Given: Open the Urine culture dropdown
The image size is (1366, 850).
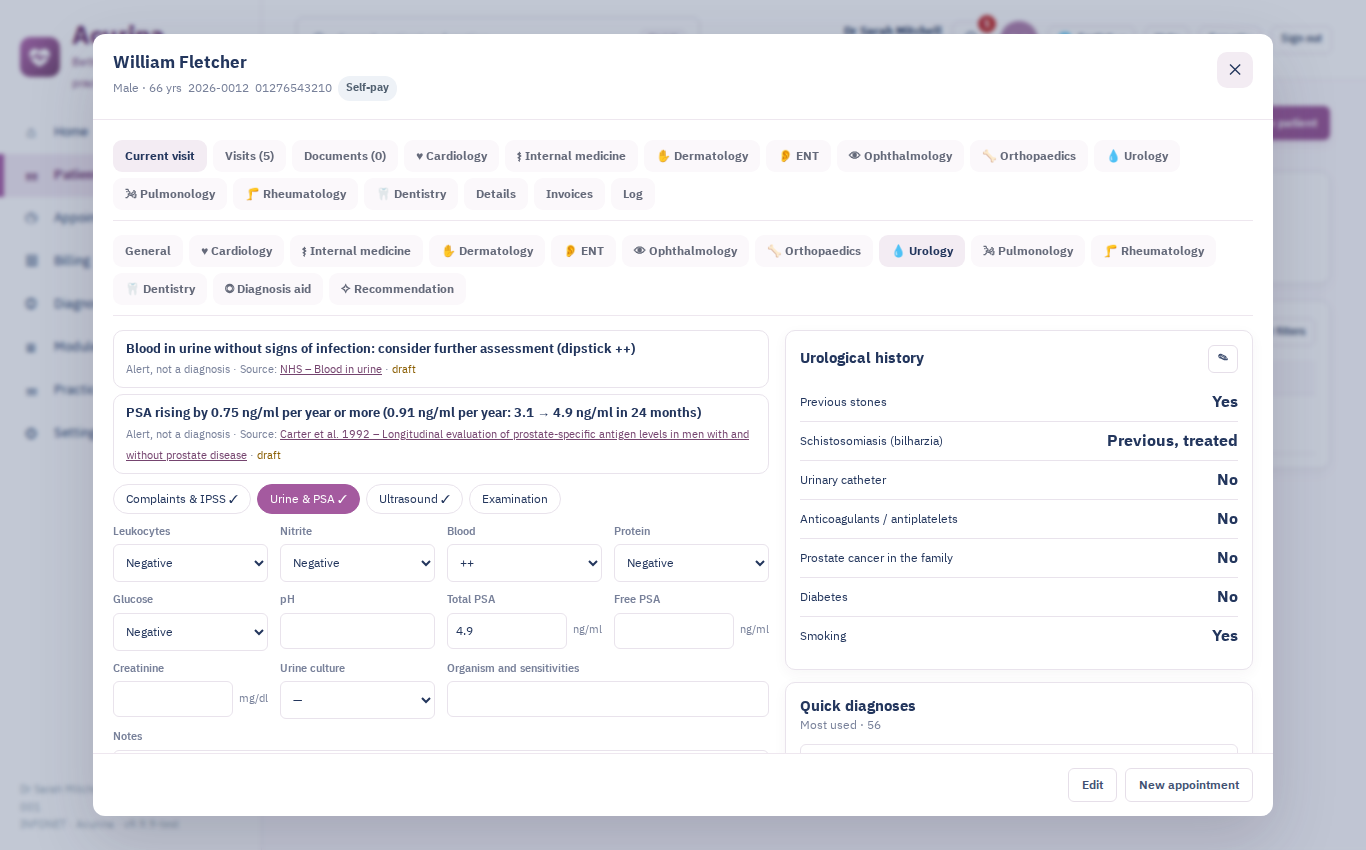Looking at the screenshot, I should pyautogui.click(x=357, y=700).
